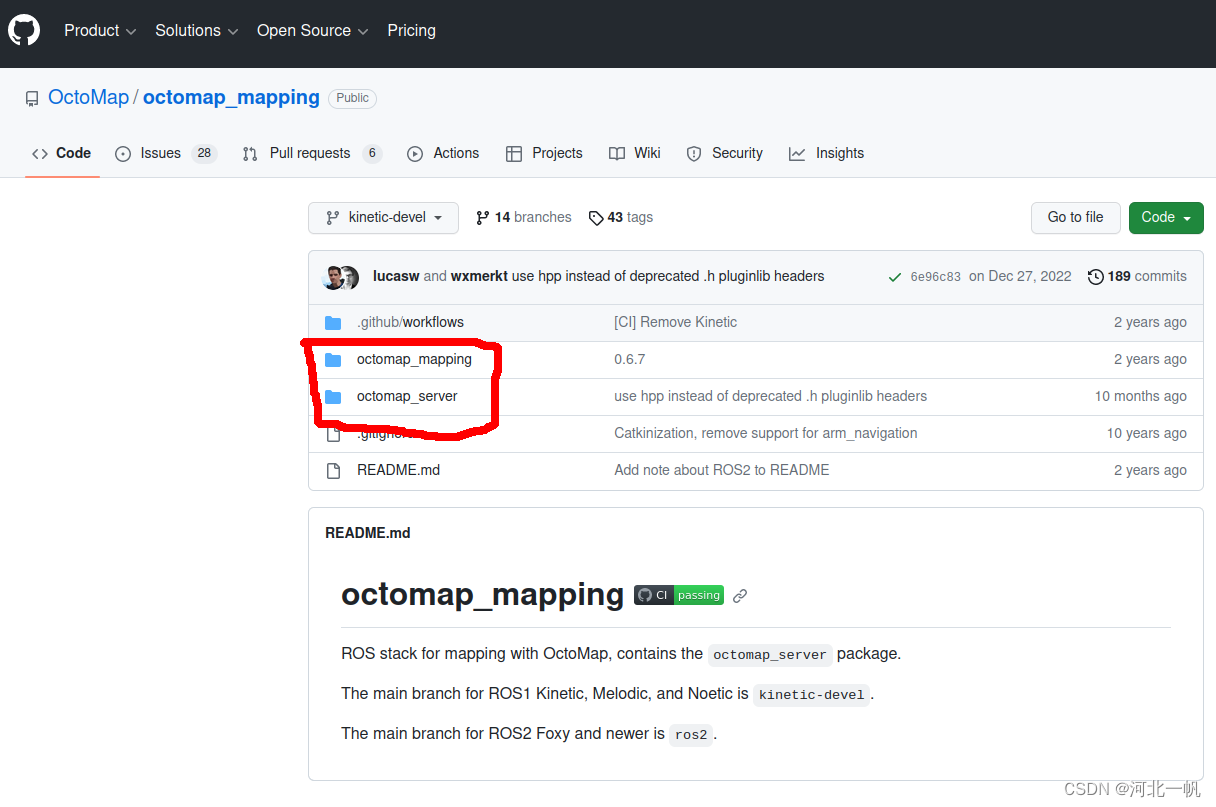This screenshot has width=1216, height=807.
Task: Click the lucasw commit author avatar
Action: coord(333,277)
